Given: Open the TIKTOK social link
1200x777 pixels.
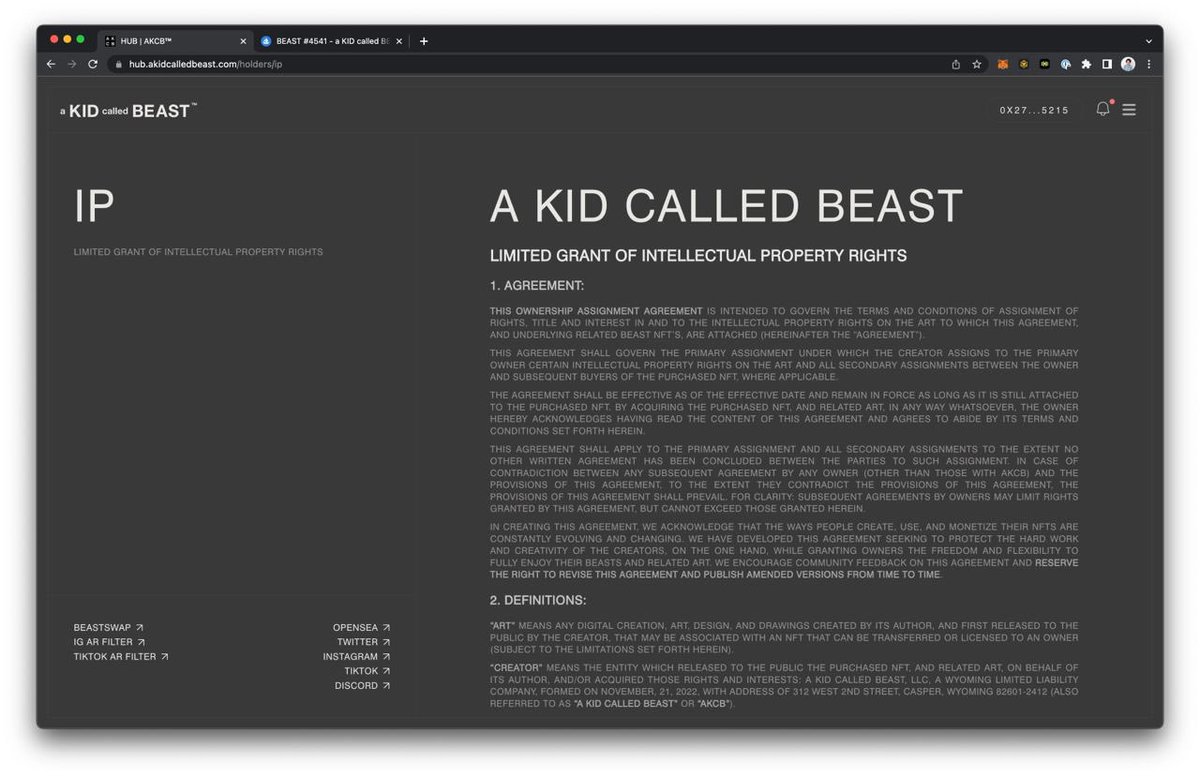Looking at the screenshot, I should 367,671.
